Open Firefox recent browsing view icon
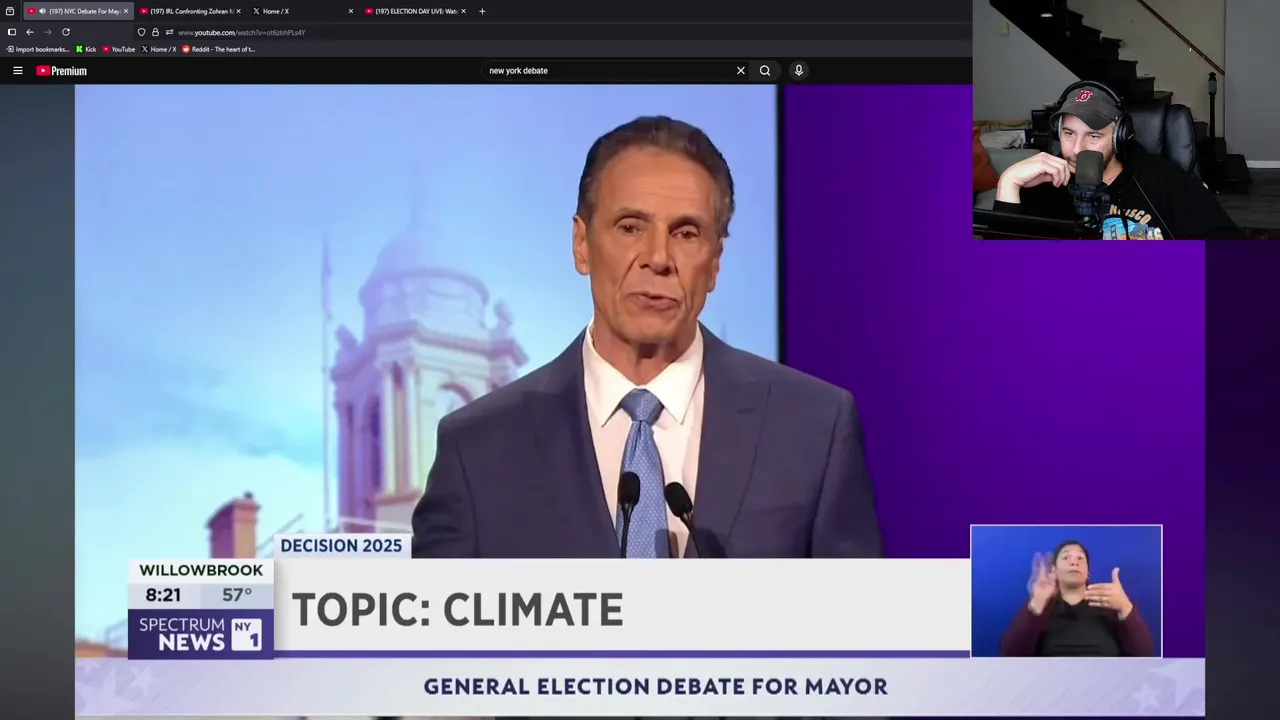The image size is (1280, 720). click(x=10, y=11)
